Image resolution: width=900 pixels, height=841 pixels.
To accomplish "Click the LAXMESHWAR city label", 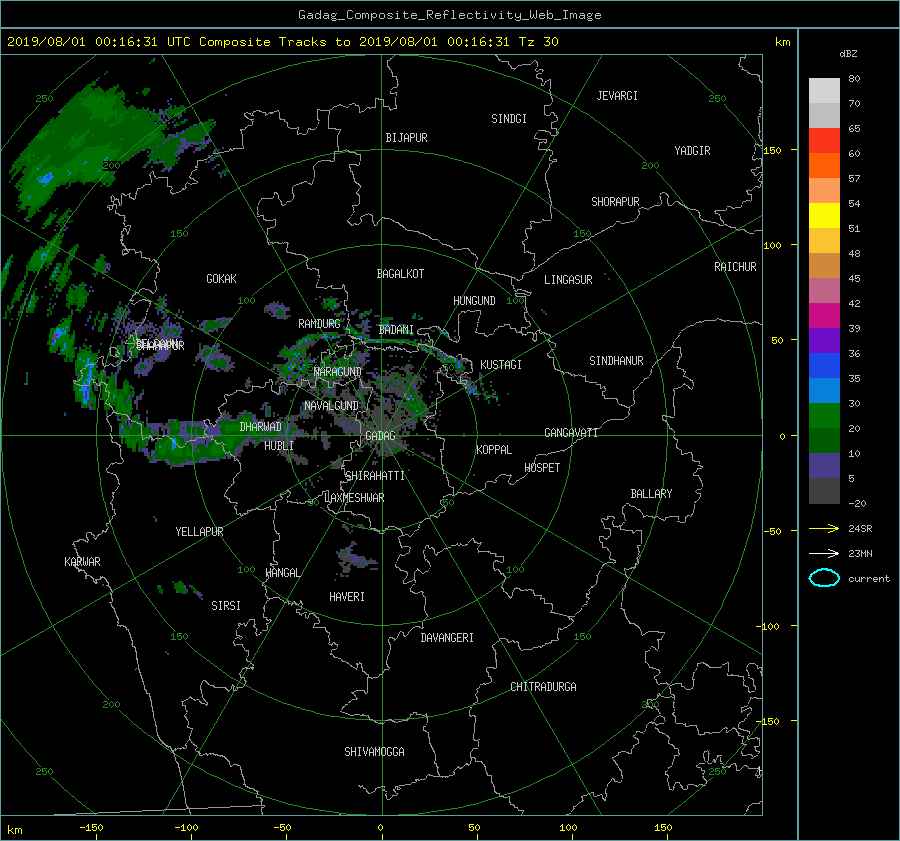I will pyautogui.click(x=354, y=498).
